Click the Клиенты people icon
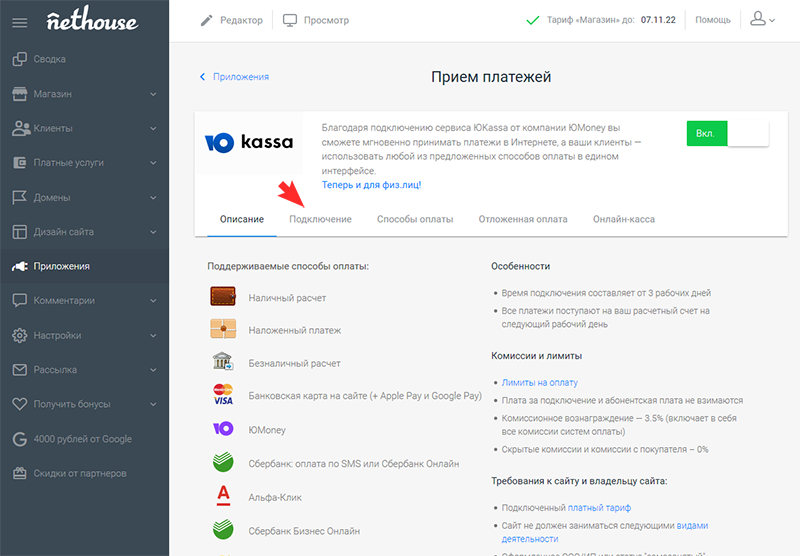Viewport: 800px width, 556px height. click(21, 128)
